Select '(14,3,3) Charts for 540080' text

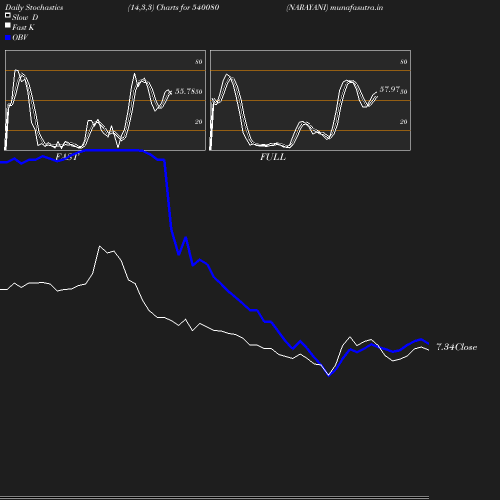coord(173,8)
